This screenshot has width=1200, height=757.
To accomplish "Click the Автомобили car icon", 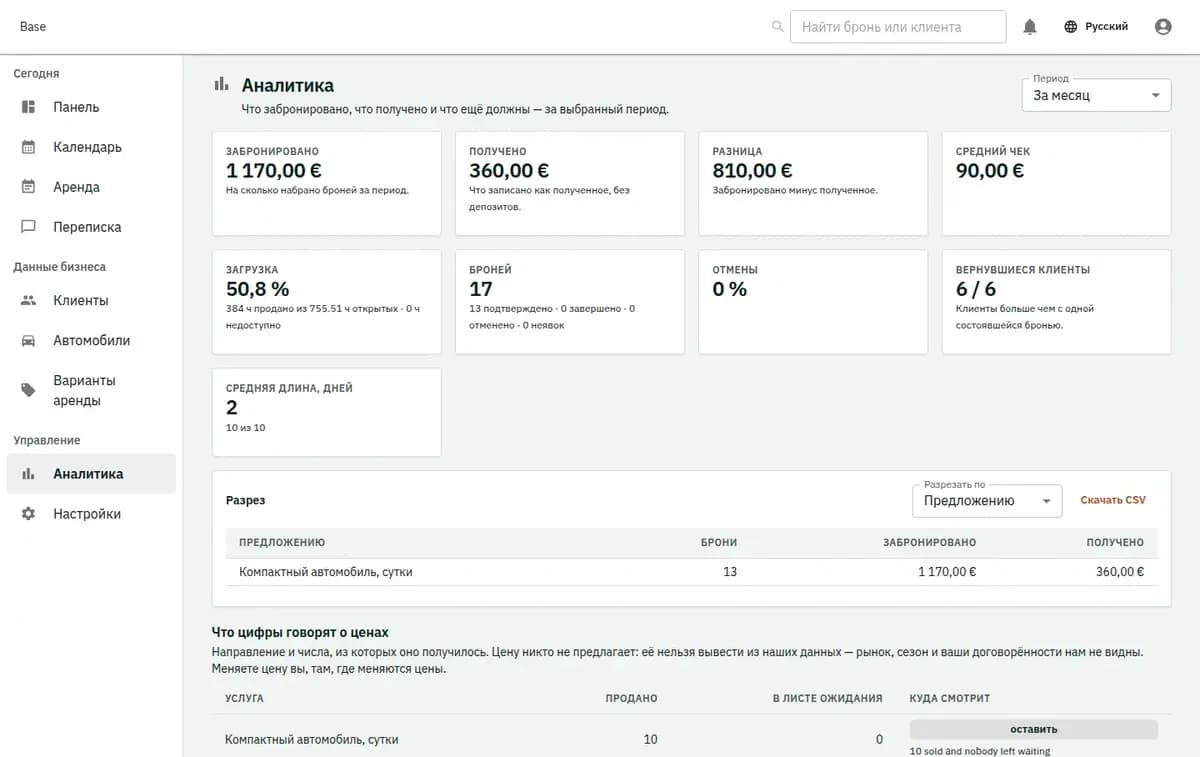I will [28, 340].
